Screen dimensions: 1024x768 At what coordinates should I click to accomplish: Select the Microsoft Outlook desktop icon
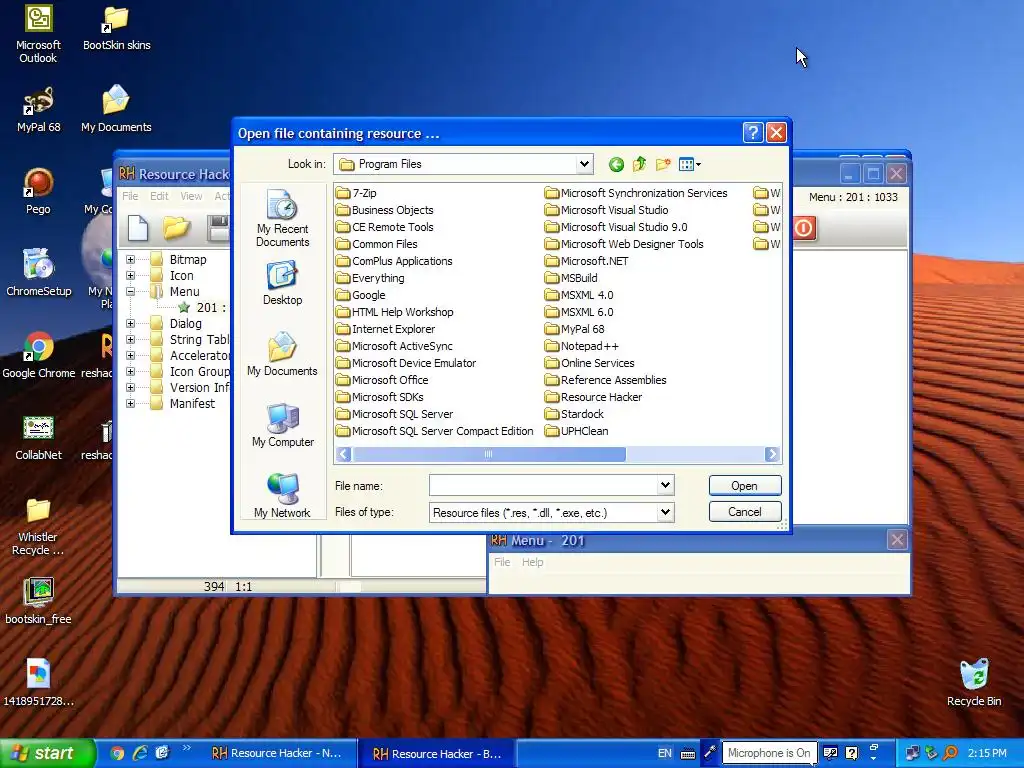[38, 34]
